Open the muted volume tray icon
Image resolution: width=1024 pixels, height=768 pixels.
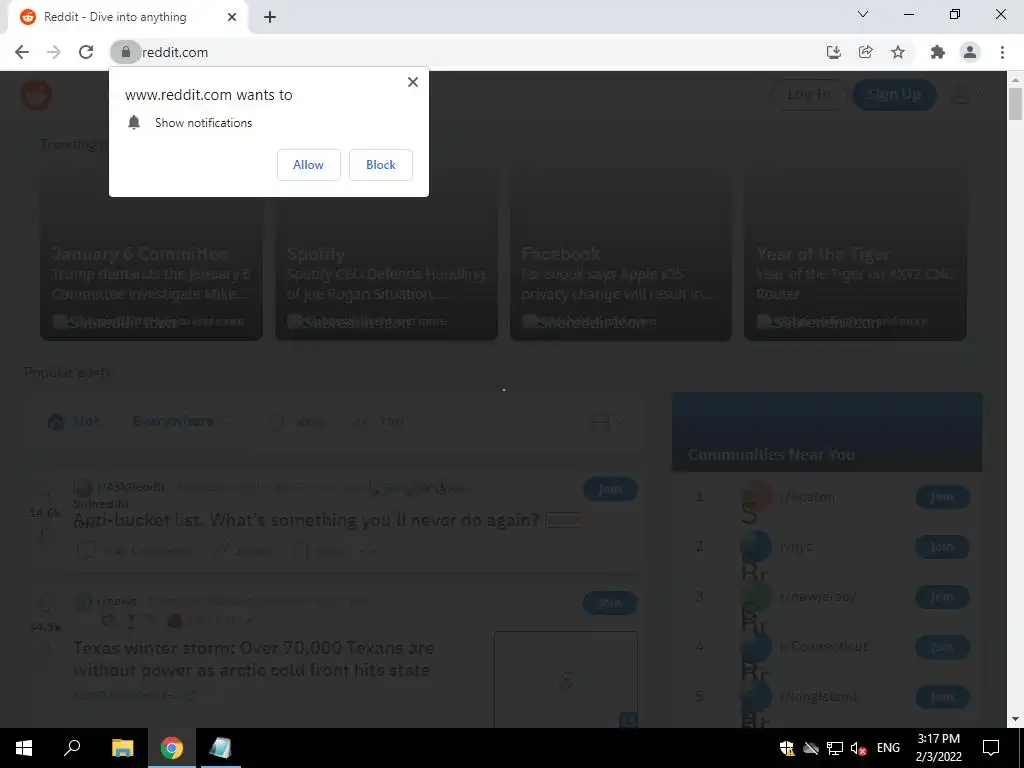click(x=858, y=748)
